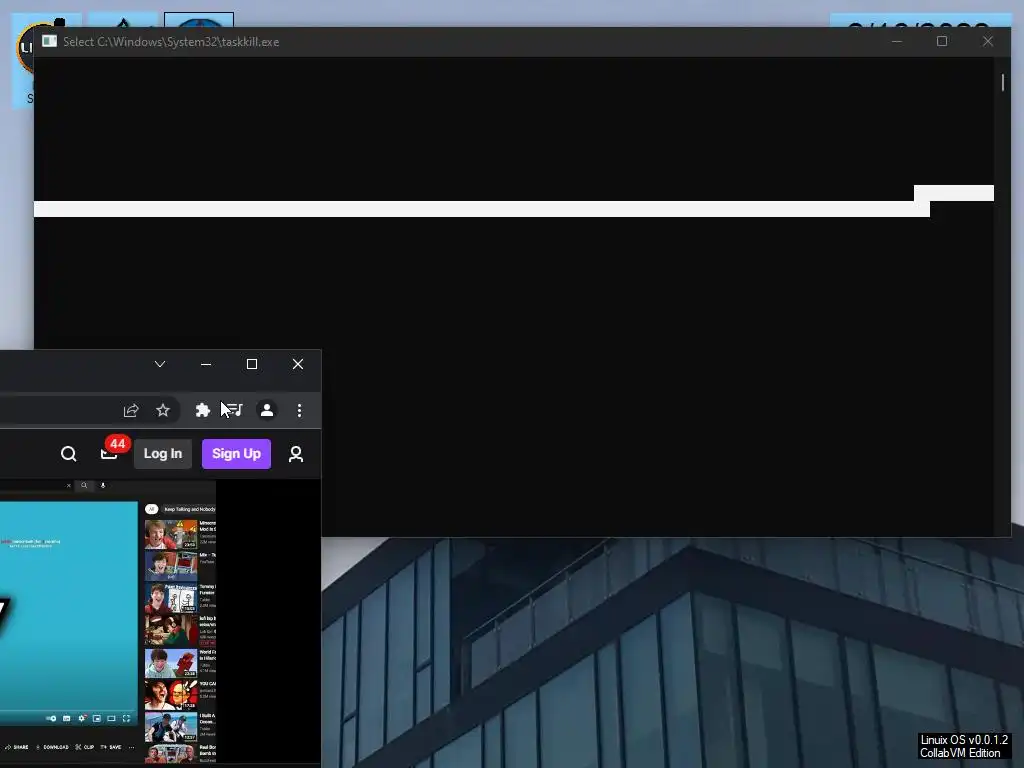This screenshot has width=1024, height=768.
Task: Open the lofi hip hop stream thumbnail
Action: [171, 631]
